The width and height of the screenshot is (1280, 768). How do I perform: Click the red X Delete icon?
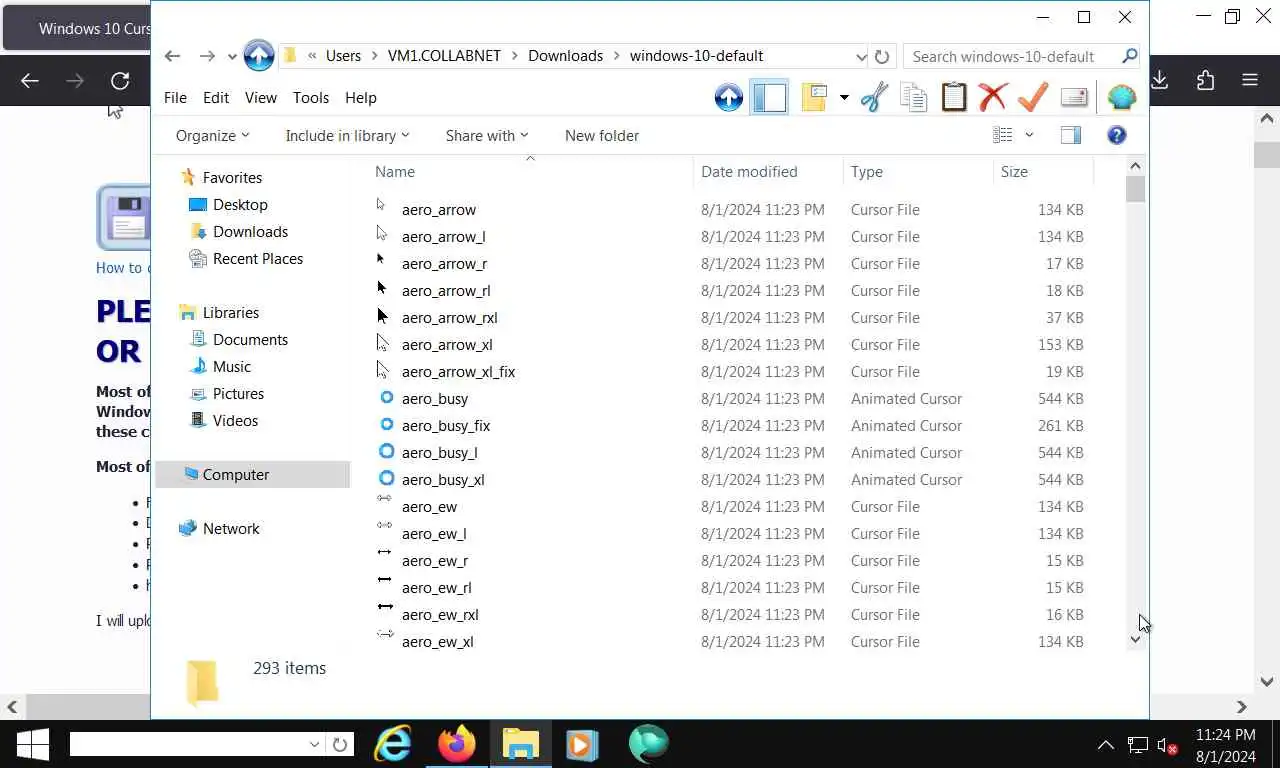click(993, 97)
